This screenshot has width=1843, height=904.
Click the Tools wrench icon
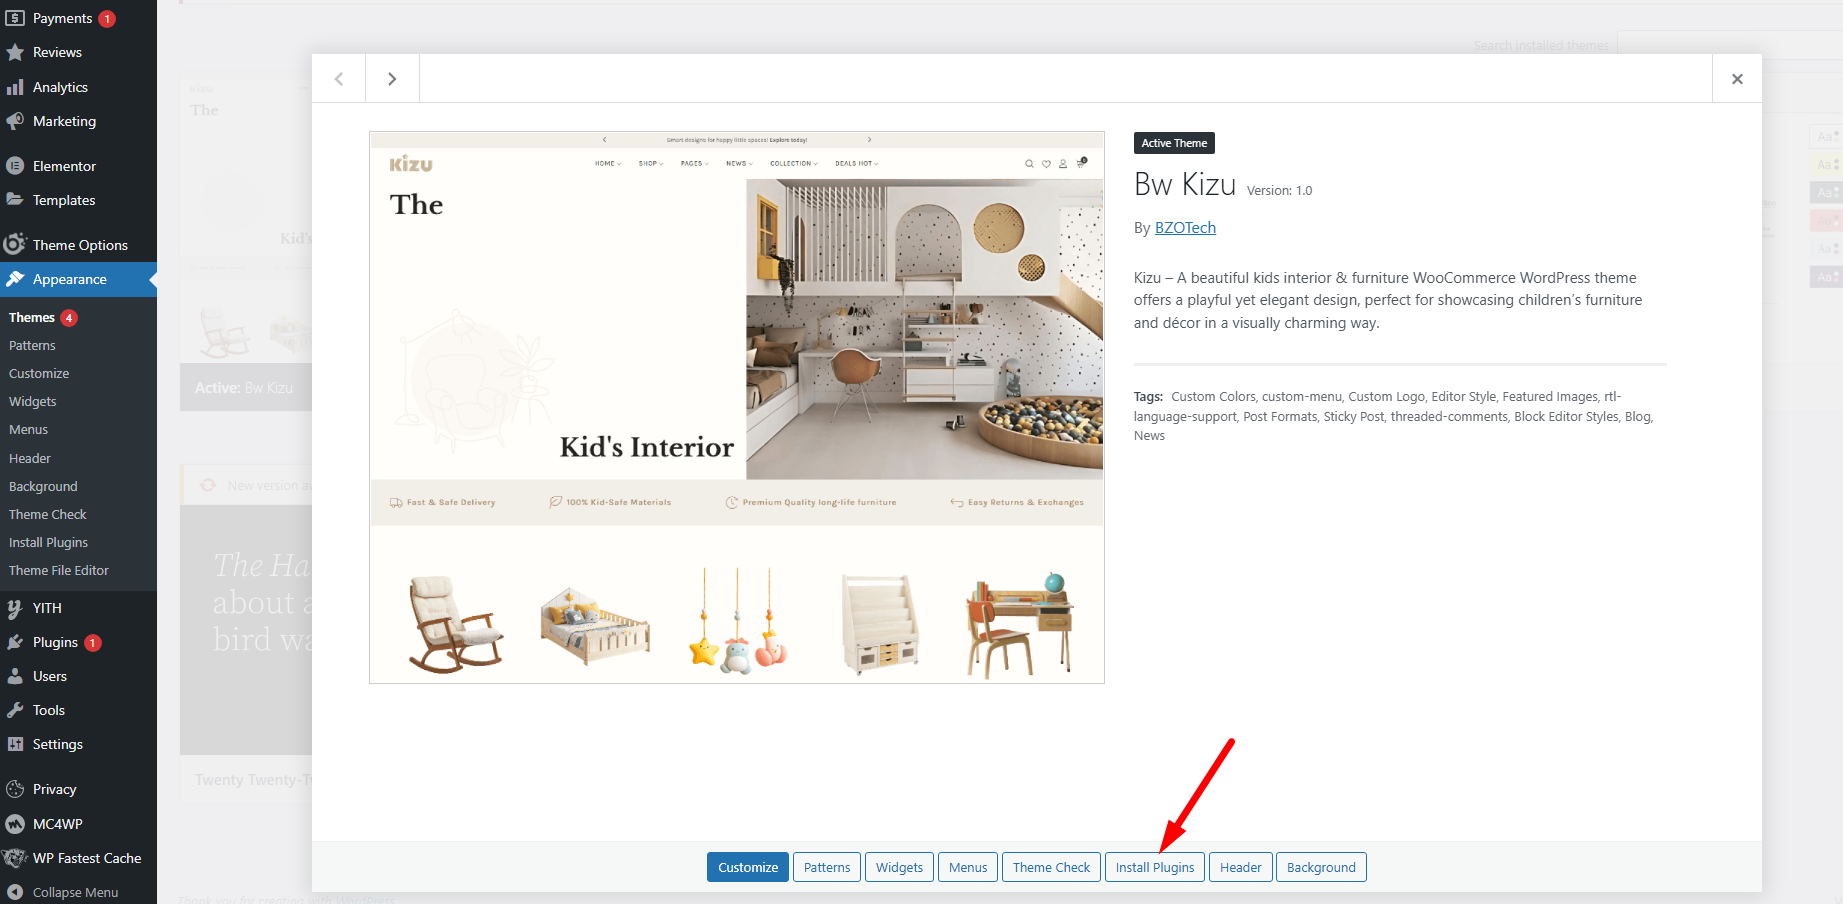[15, 710]
